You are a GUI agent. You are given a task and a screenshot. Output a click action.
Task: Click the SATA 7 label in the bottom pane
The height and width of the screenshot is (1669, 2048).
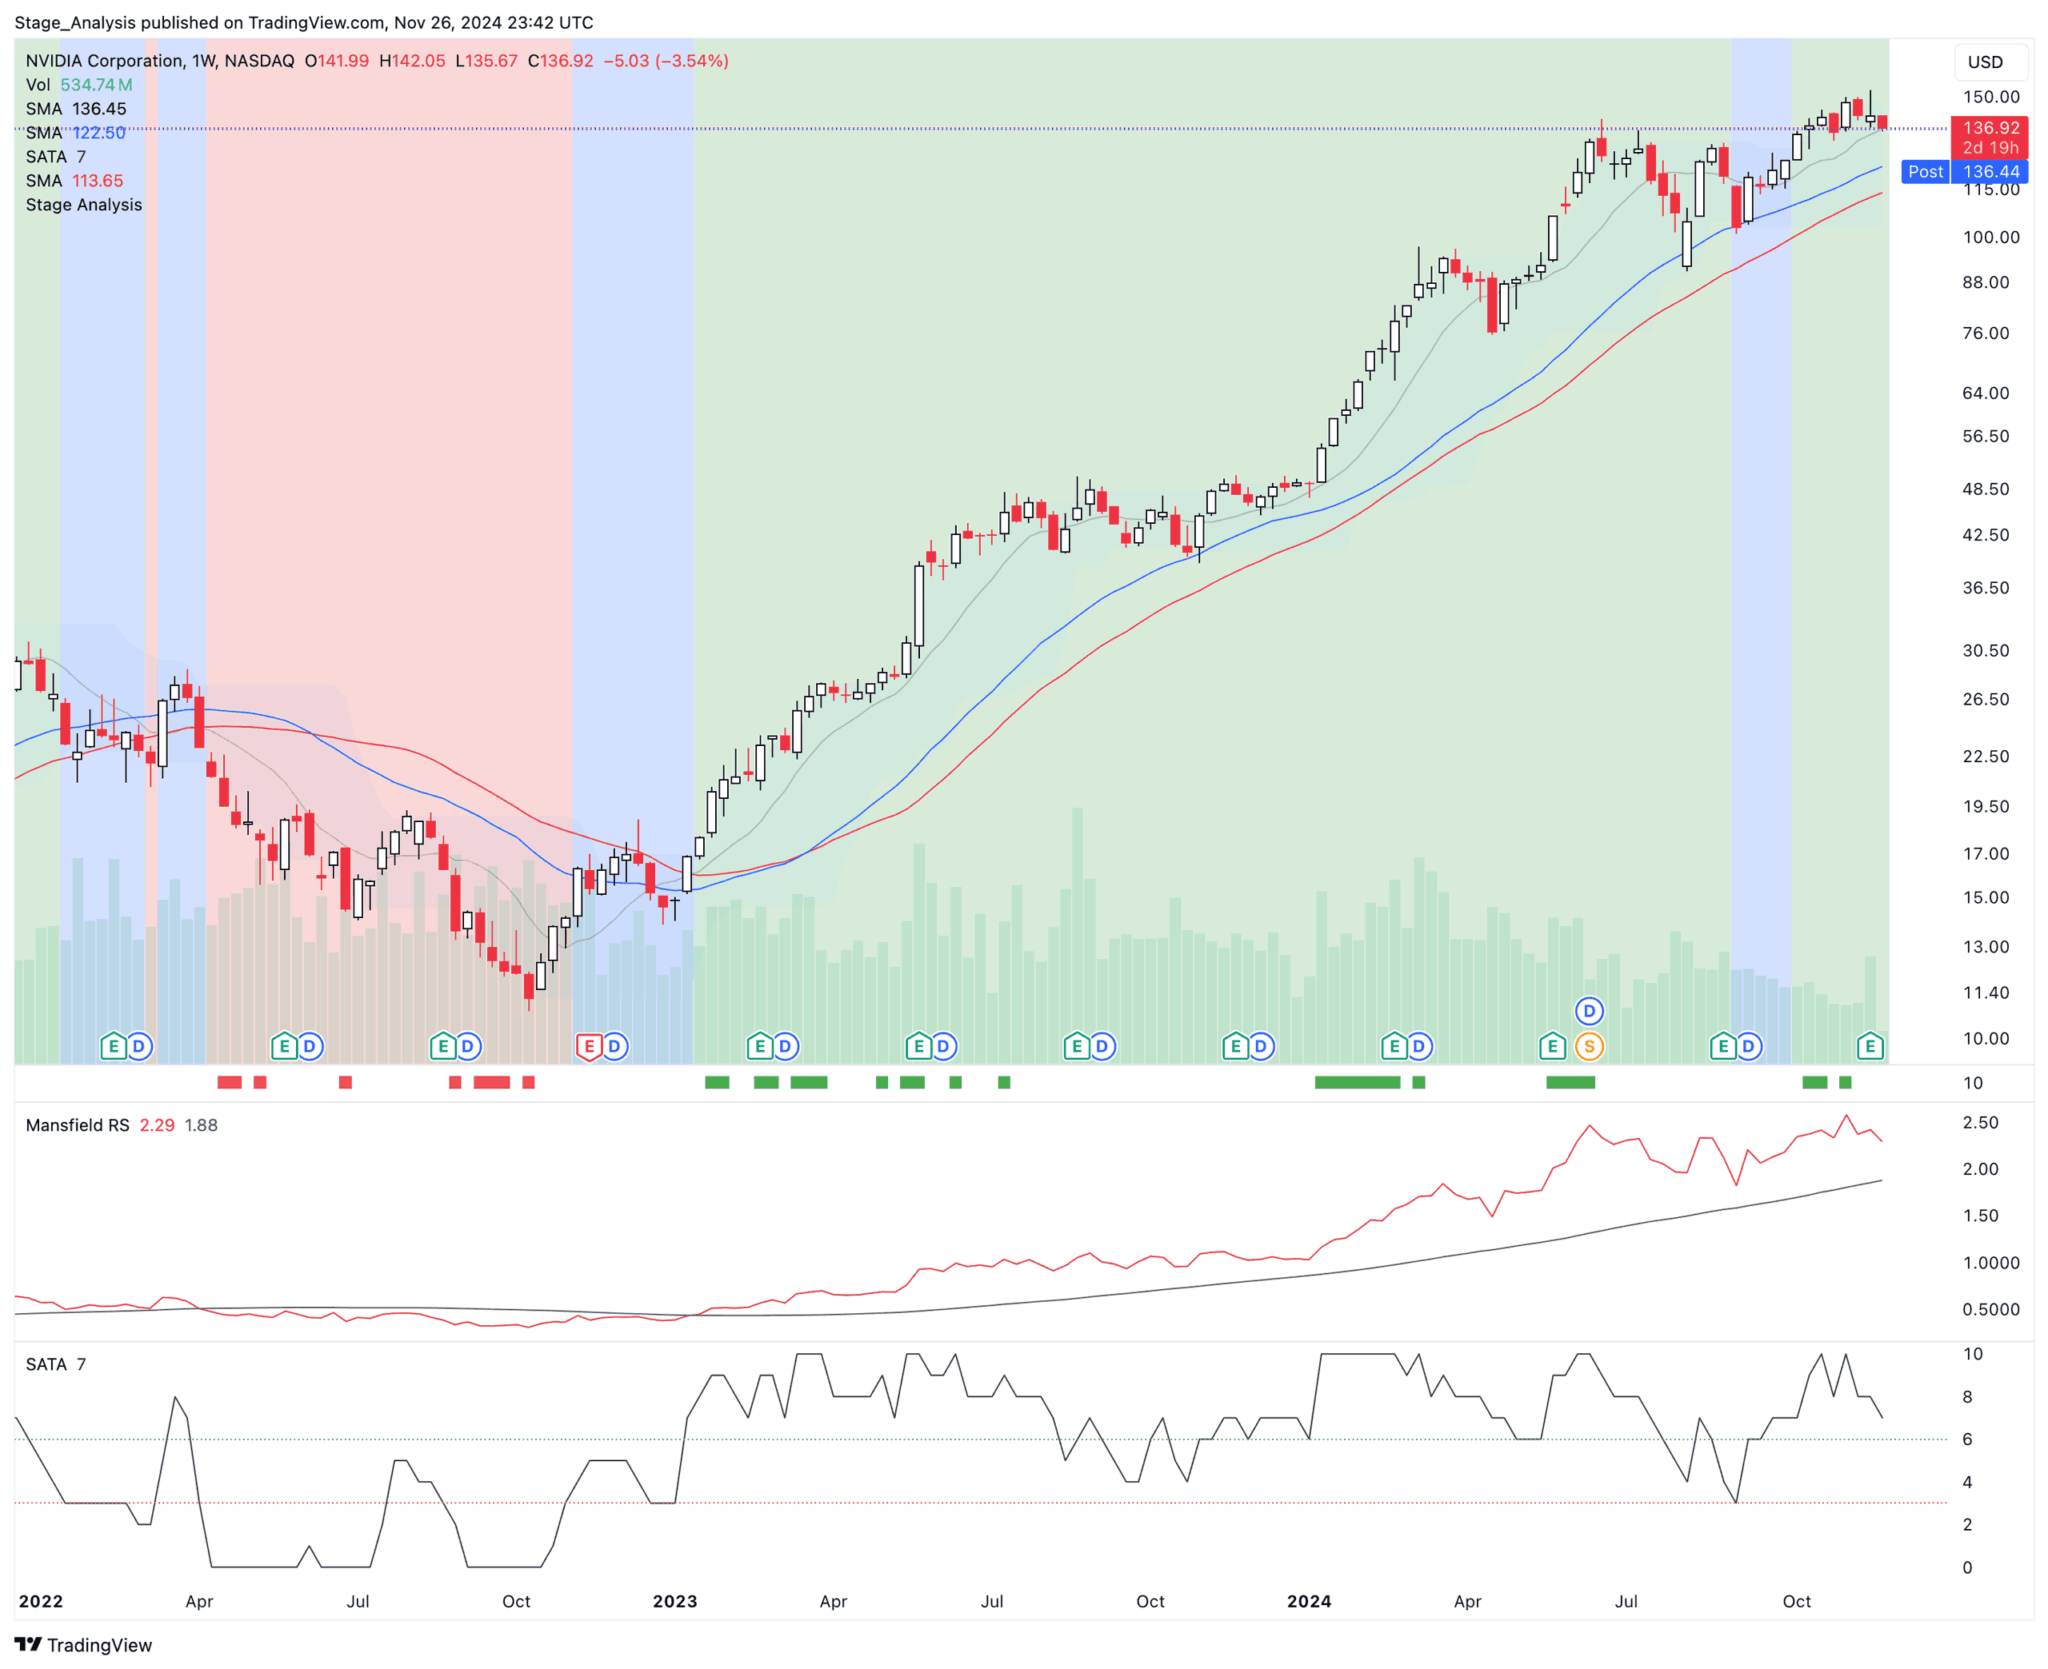click(56, 1364)
